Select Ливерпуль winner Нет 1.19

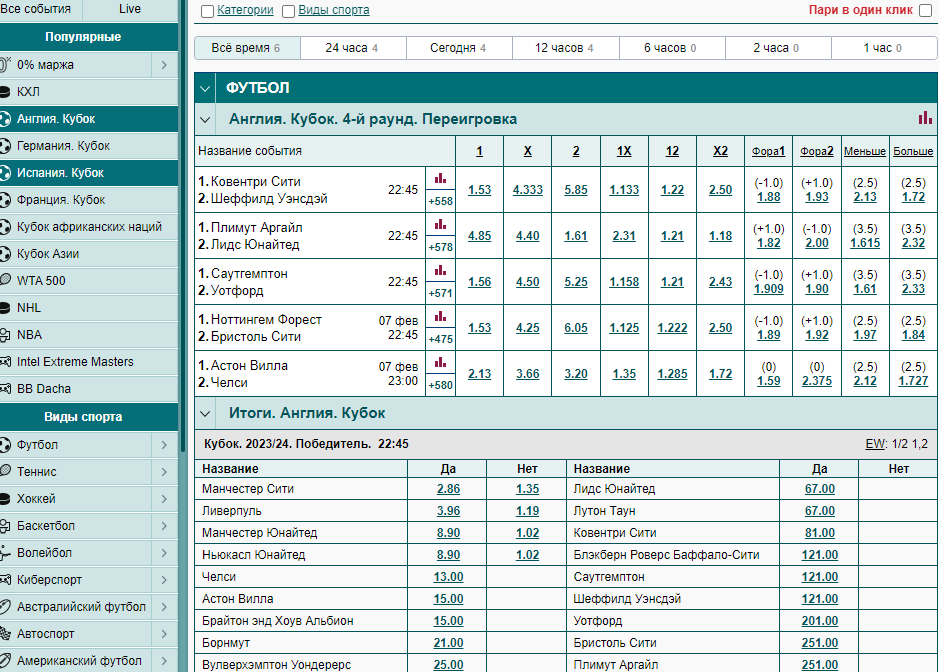point(527,511)
